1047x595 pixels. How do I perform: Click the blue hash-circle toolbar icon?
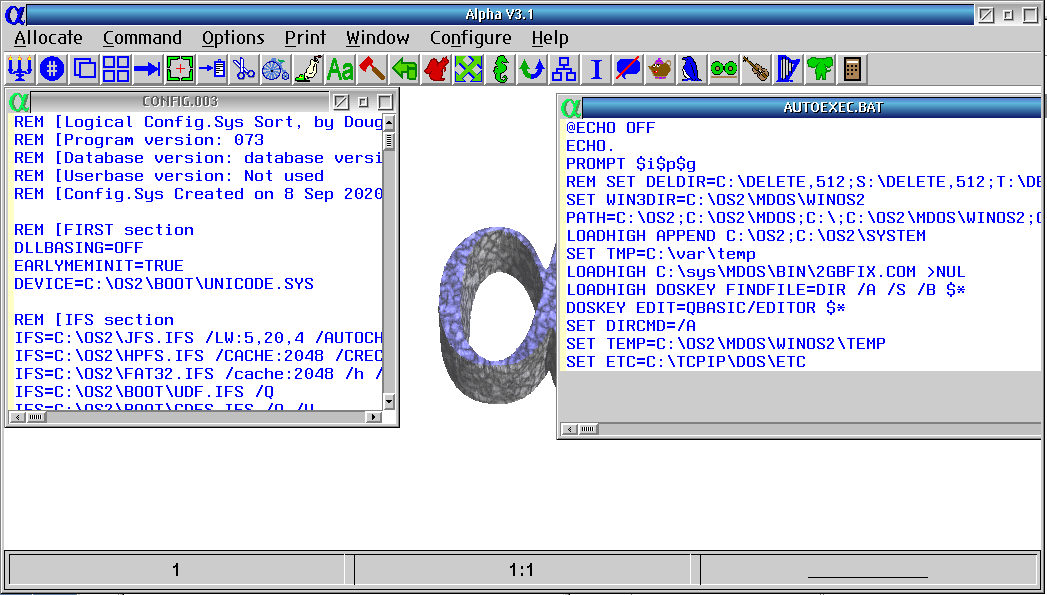[52, 69]
